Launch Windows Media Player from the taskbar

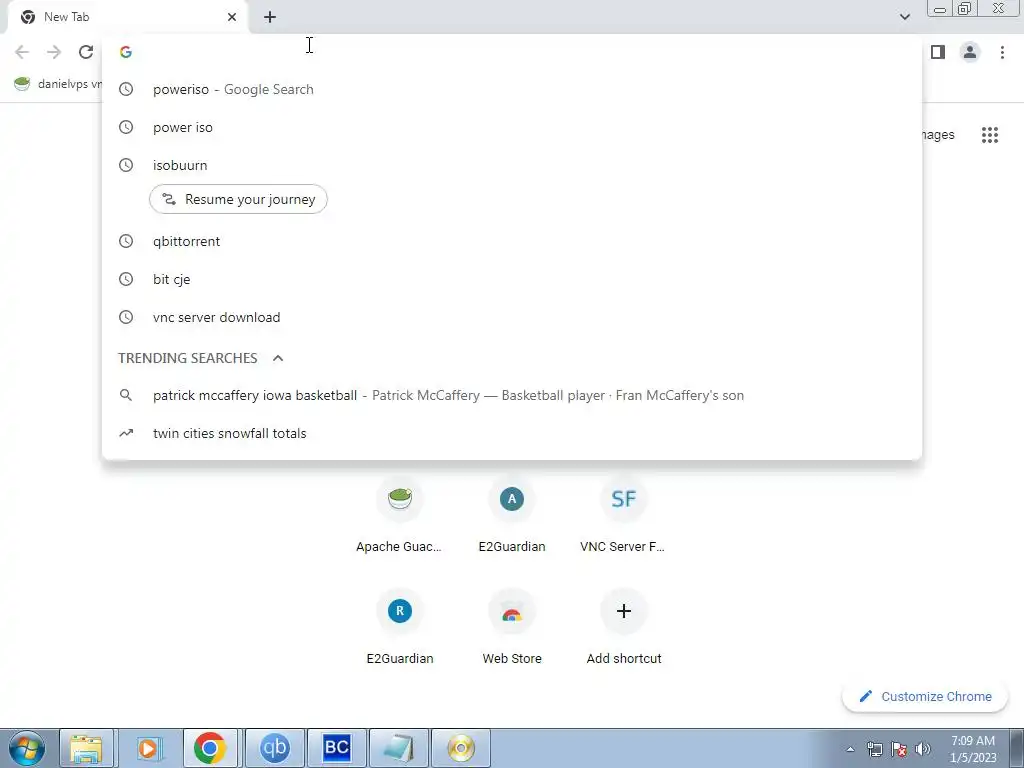coord(149,748)
